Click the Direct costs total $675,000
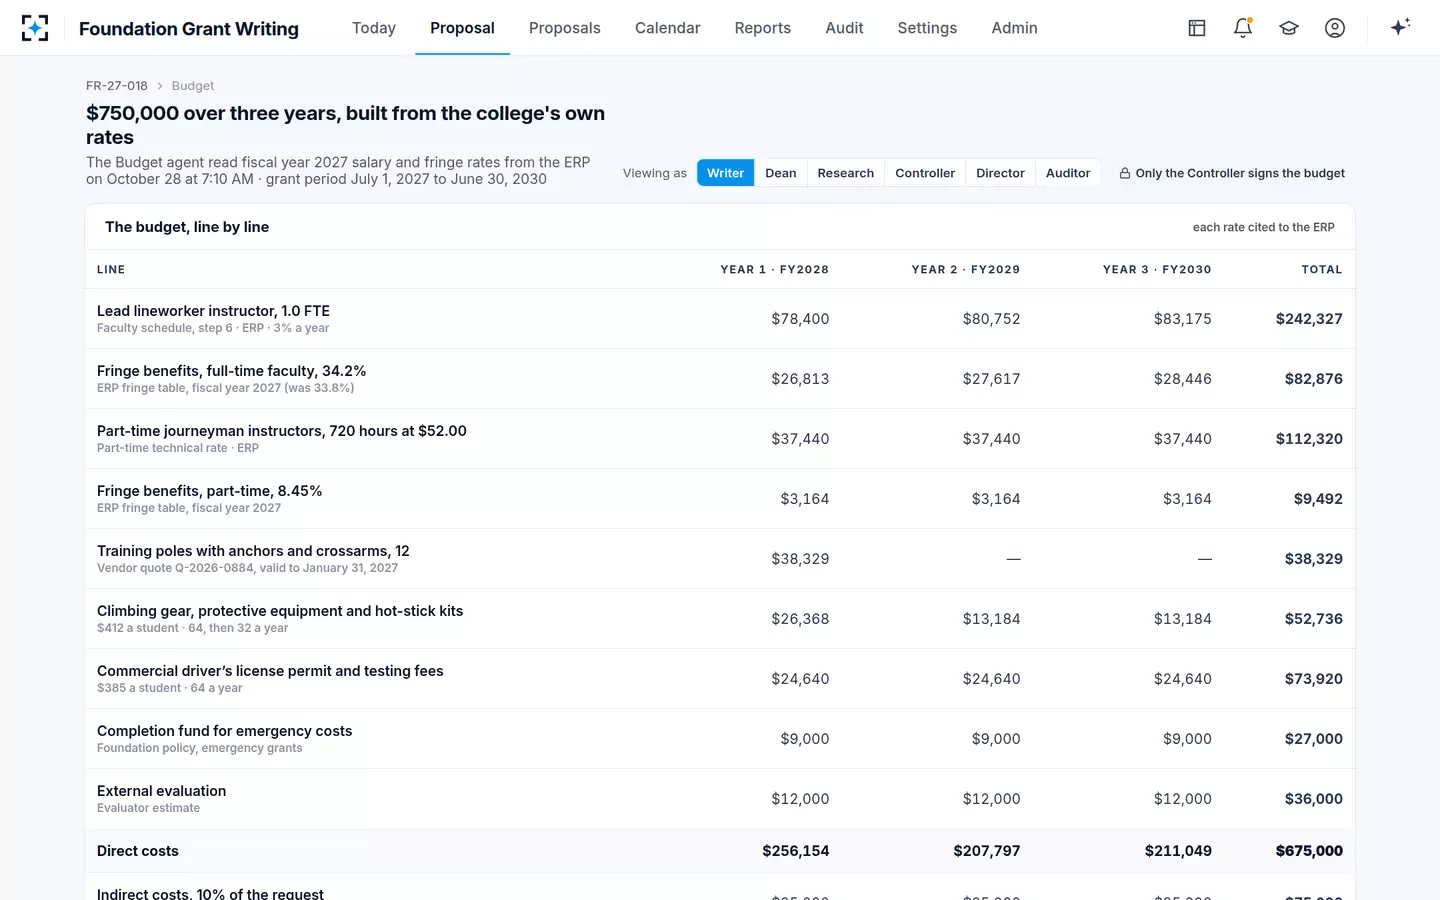The image size is (1440, 900). tap(1309, 851)
